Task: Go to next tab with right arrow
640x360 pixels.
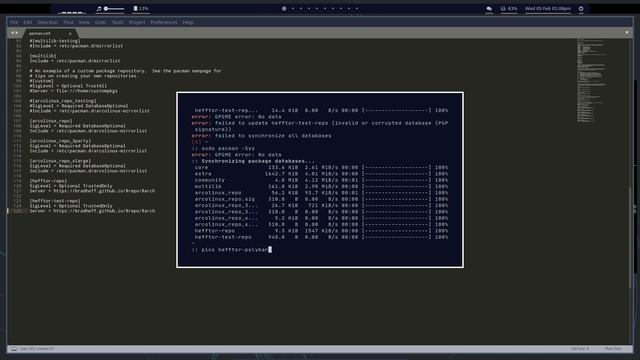Action: point(16,33)
